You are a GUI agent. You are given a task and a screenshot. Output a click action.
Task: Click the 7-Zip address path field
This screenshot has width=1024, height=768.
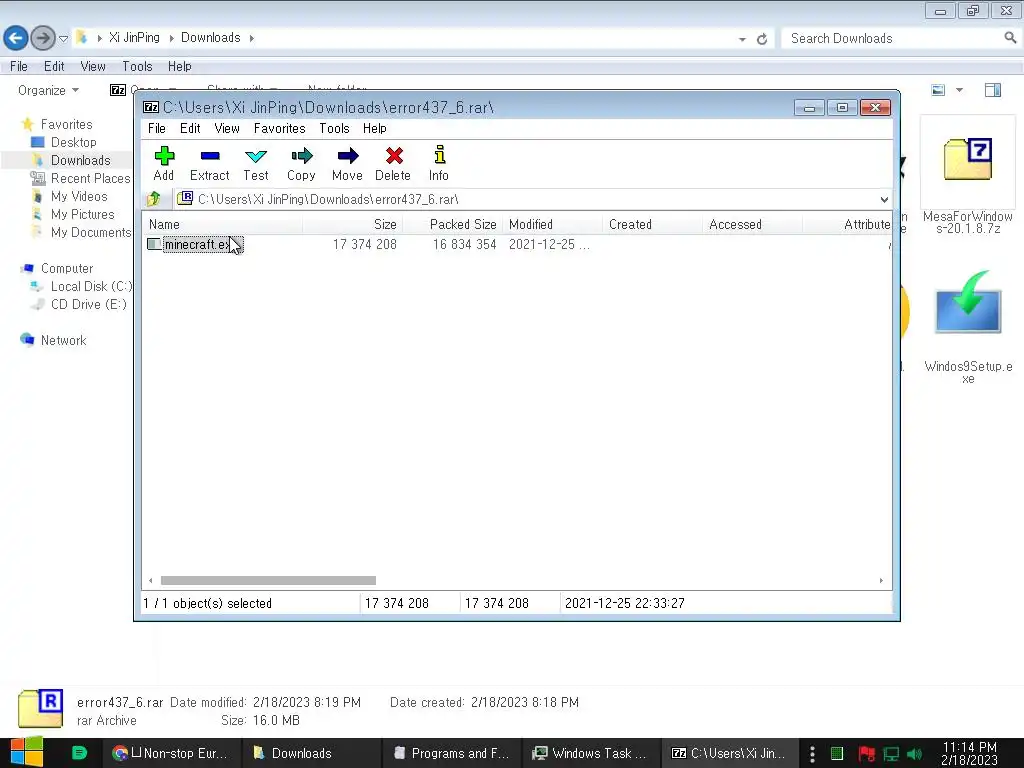pyautogui.click(x=526, y=199)
